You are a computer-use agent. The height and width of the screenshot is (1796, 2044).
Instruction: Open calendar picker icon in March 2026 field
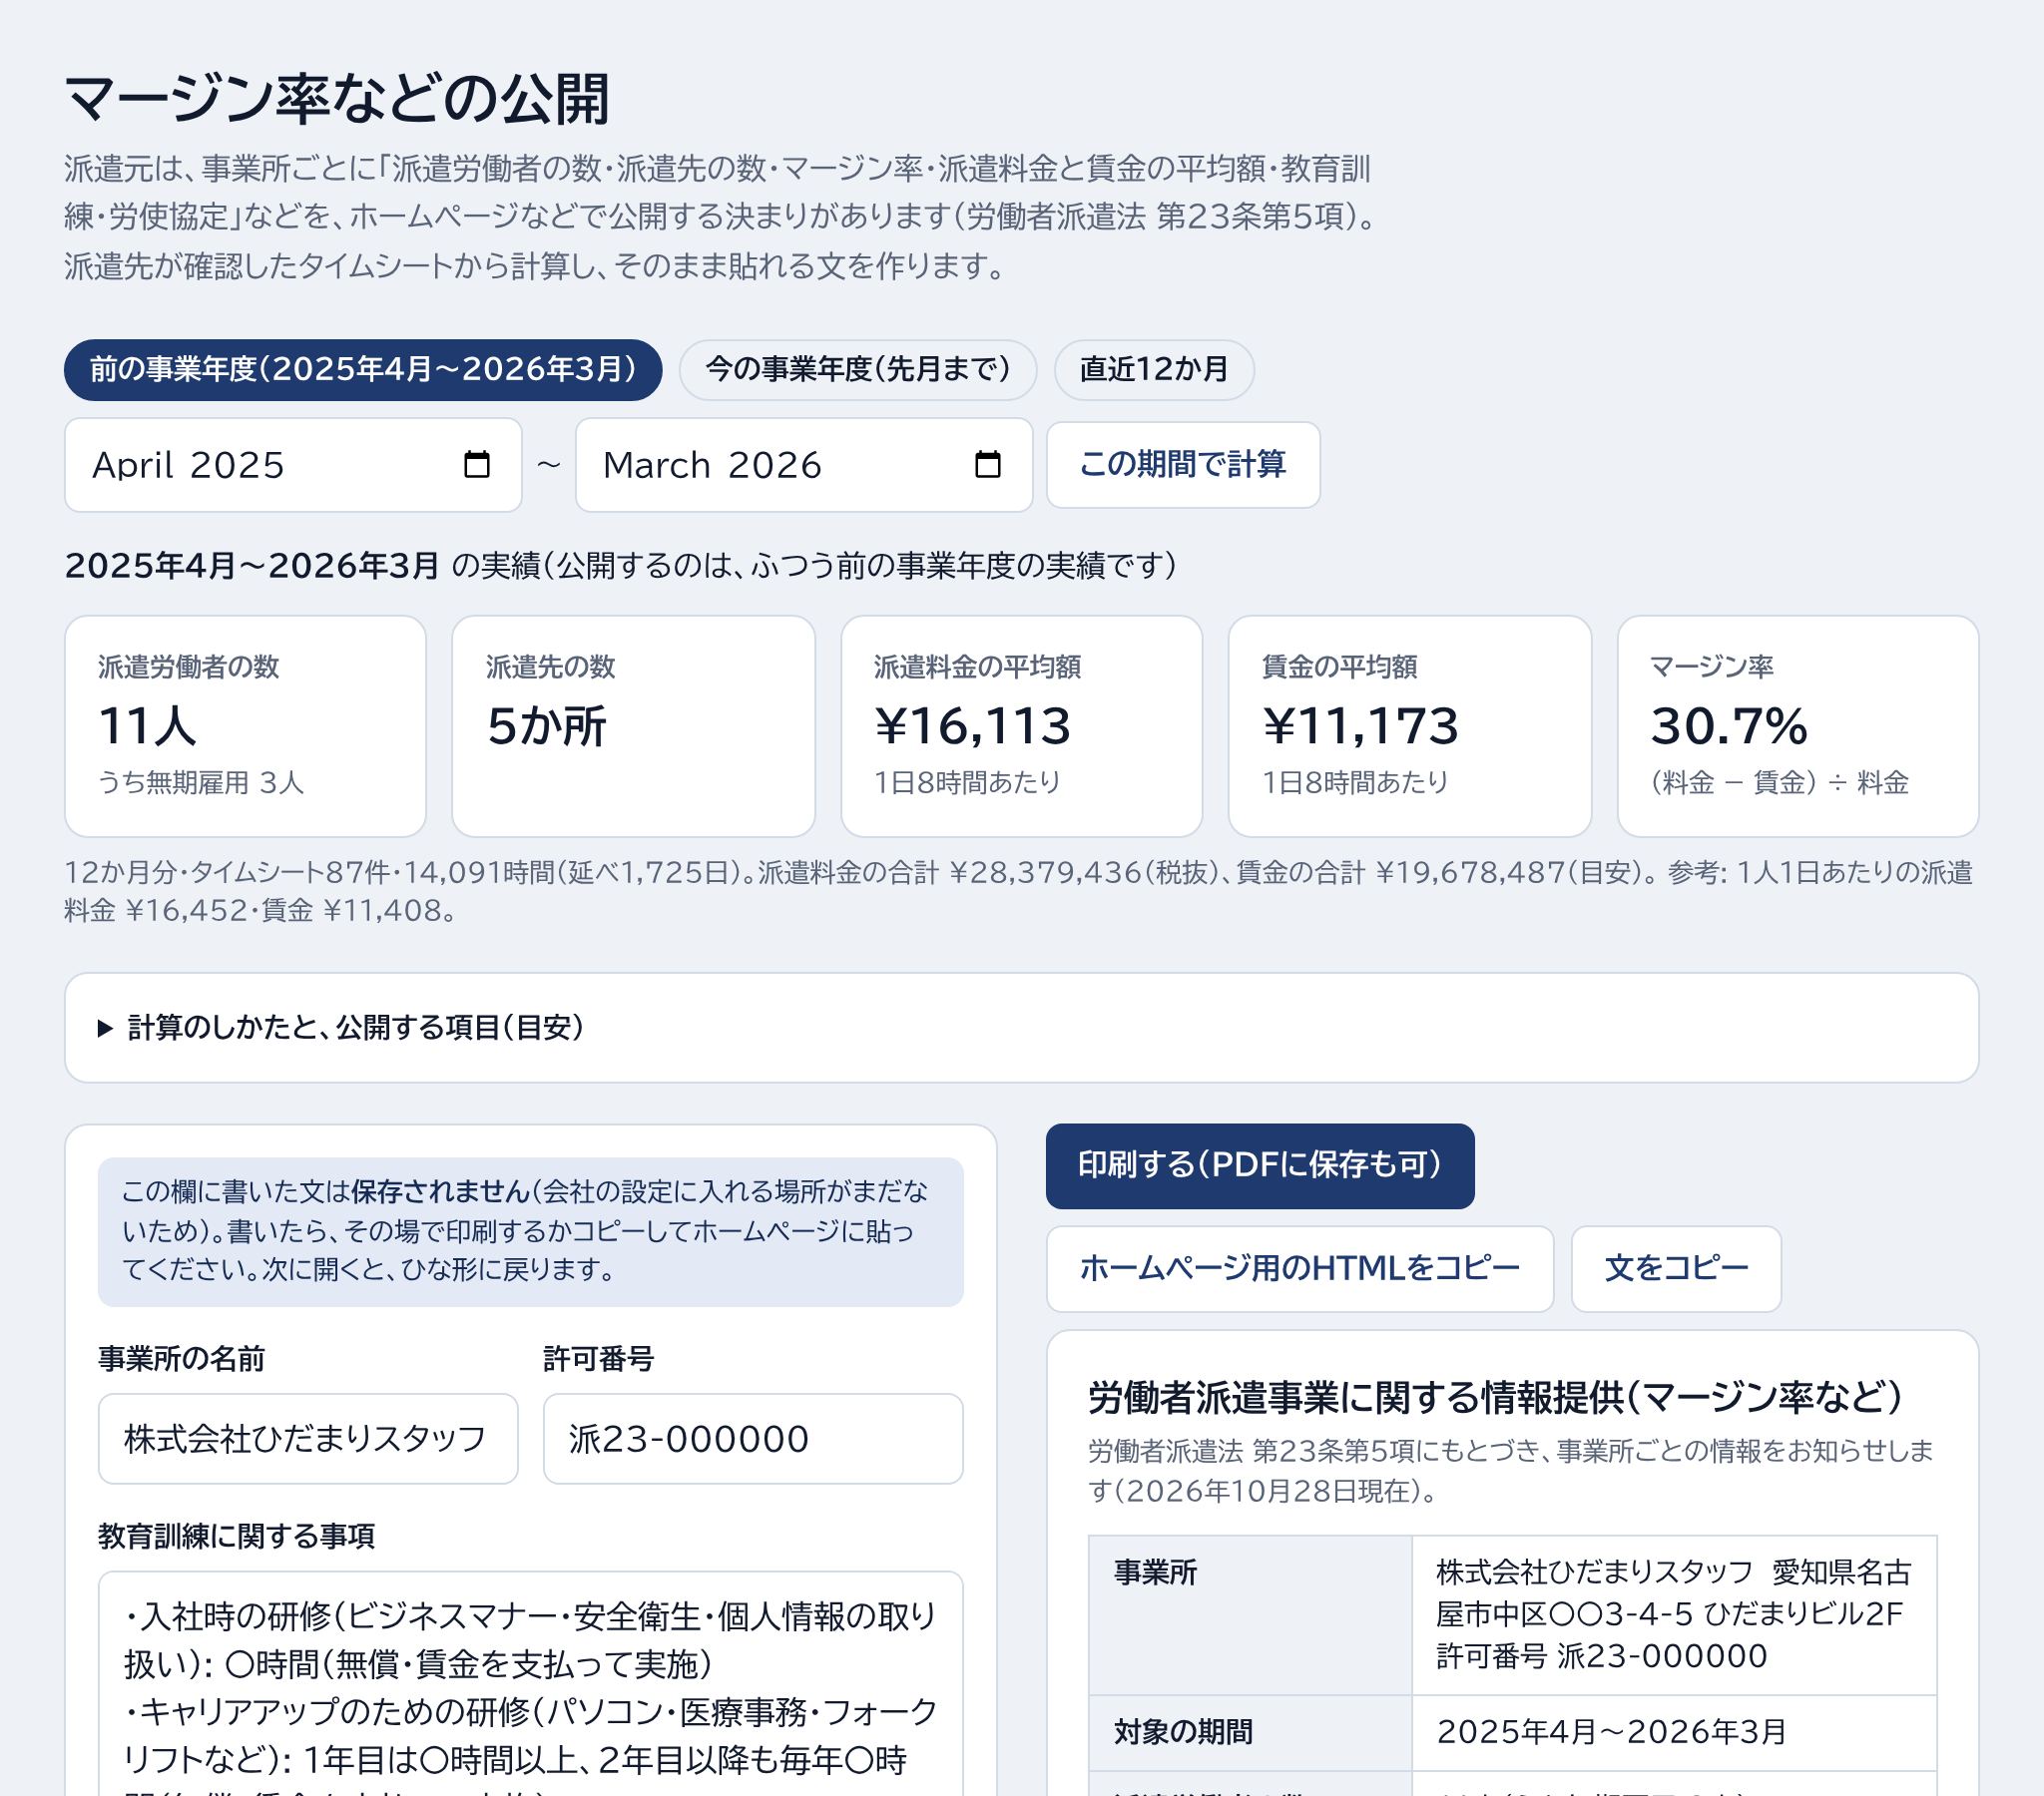(x=987, y=464)
